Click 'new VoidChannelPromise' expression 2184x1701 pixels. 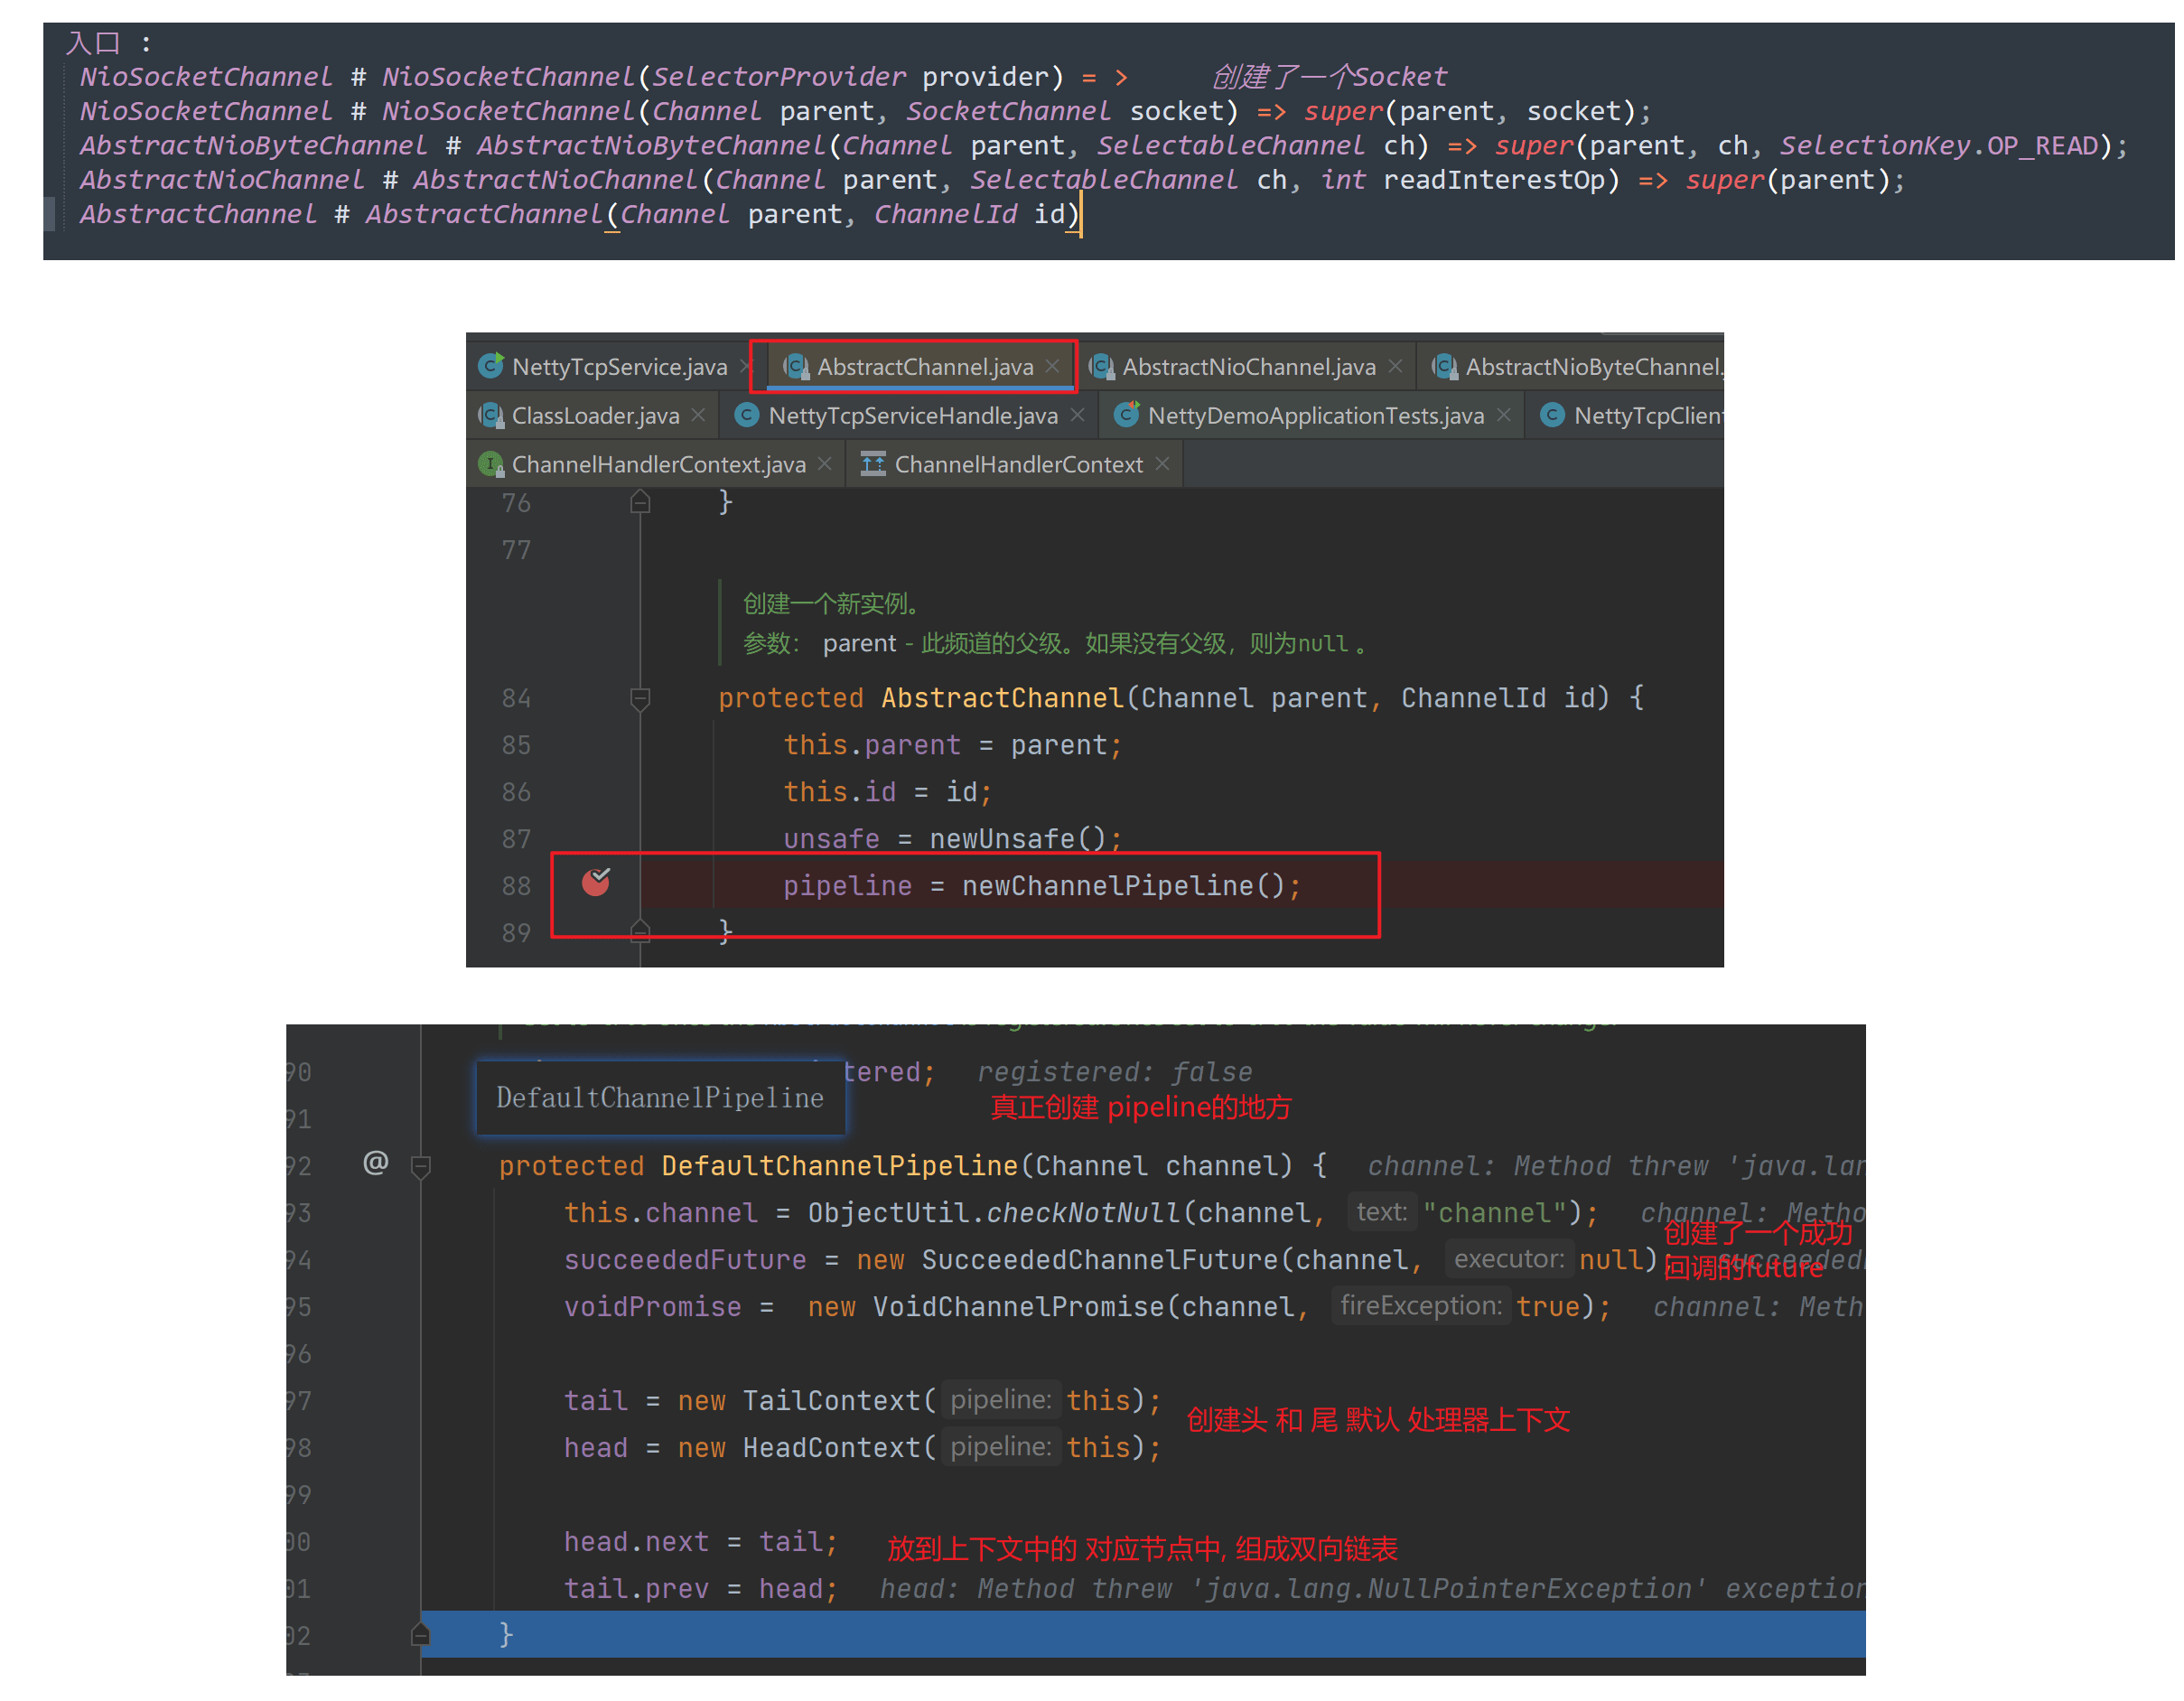[986, 1308]
